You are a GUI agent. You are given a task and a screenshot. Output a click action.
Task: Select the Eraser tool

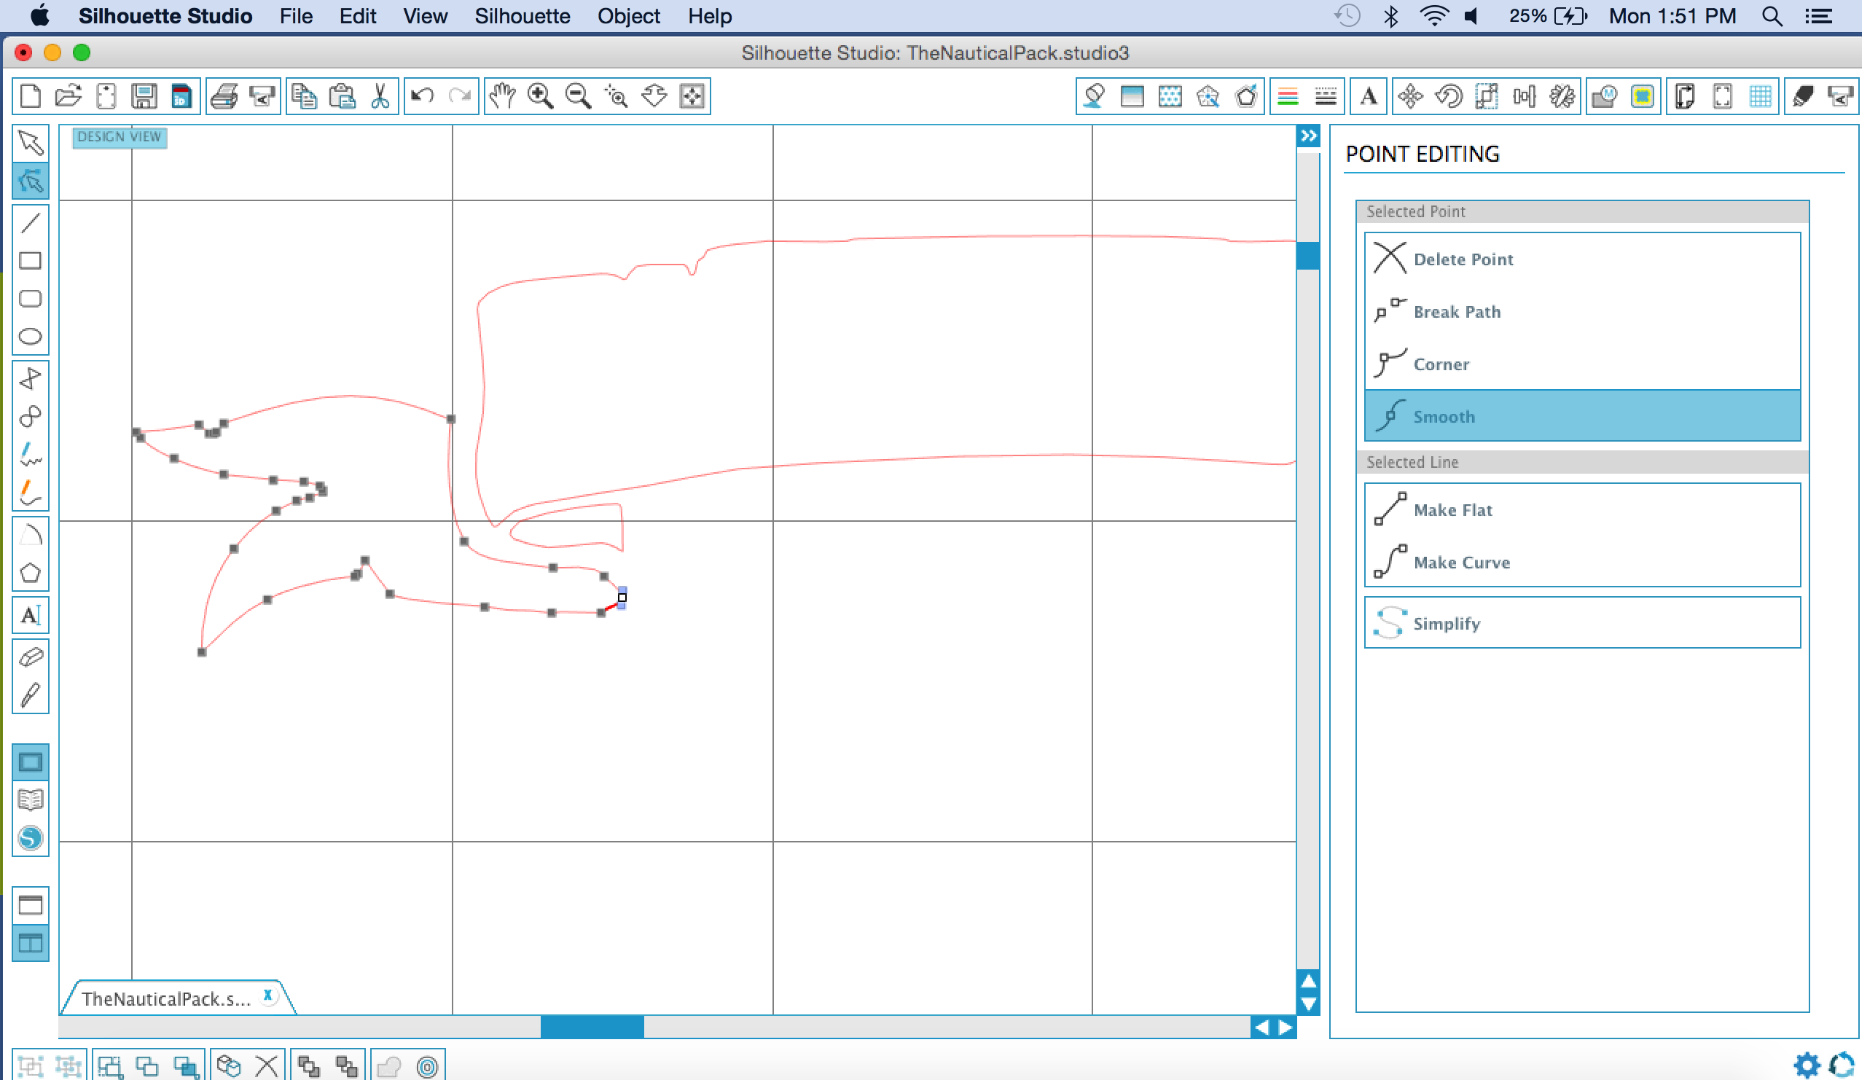[x=31, y=657]
